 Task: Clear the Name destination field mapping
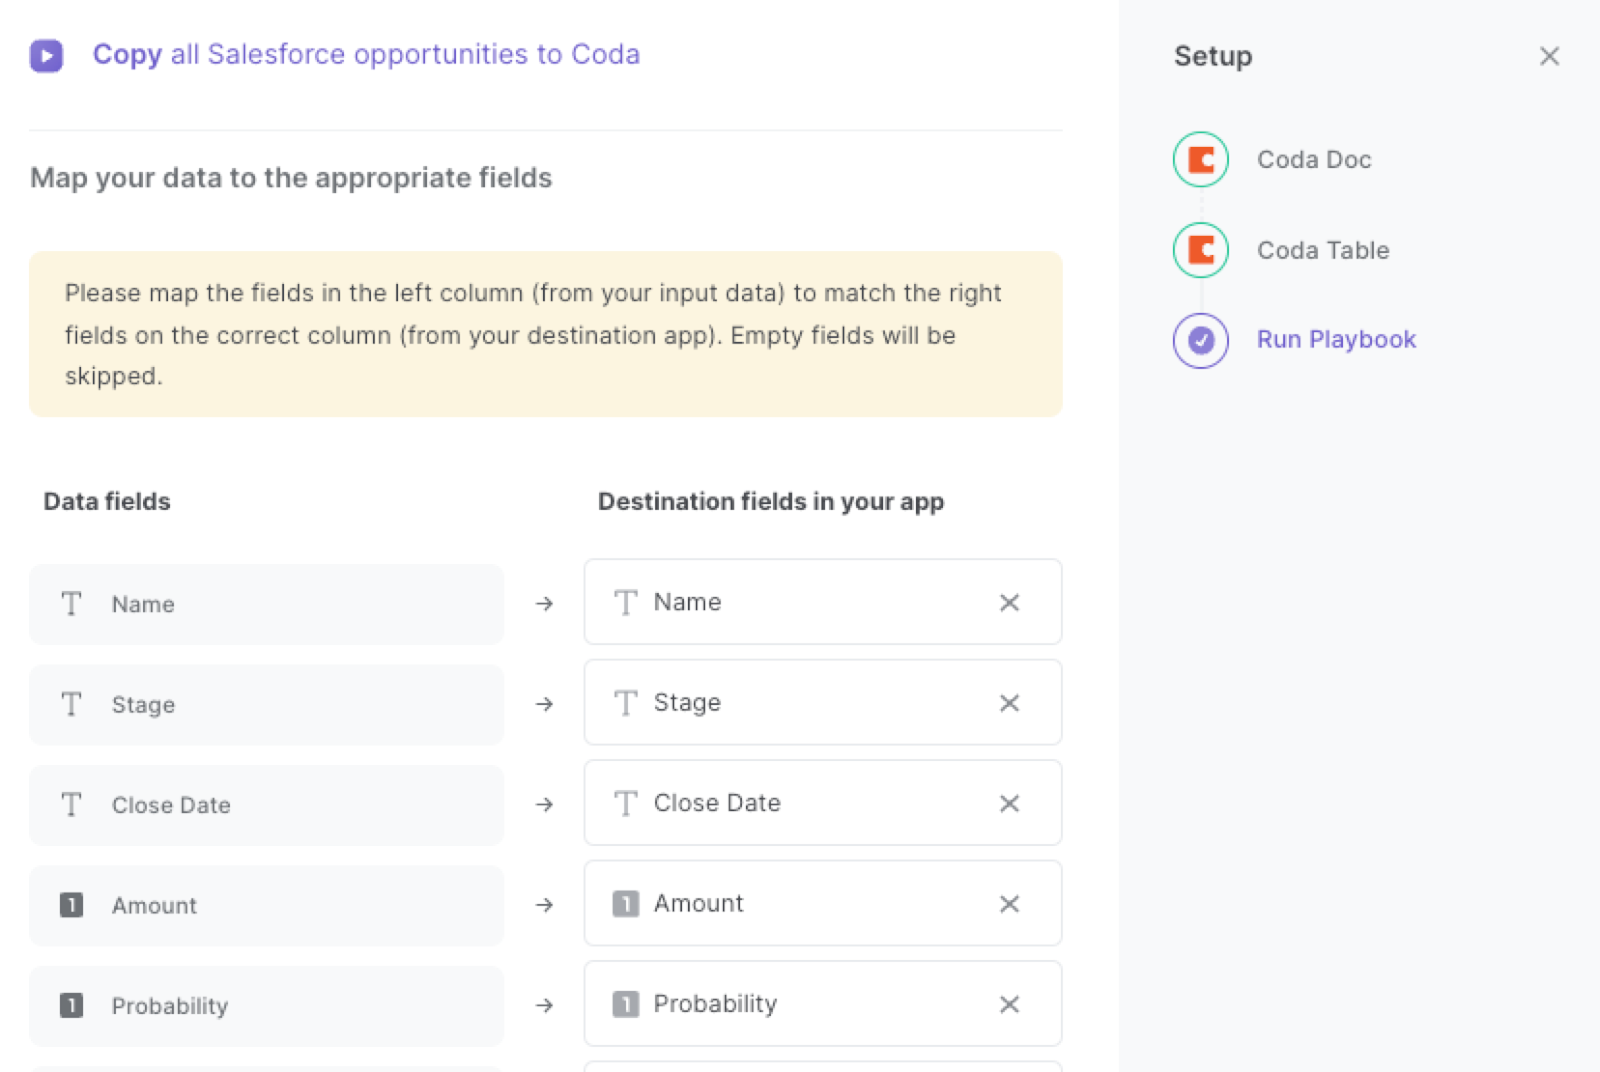pos(1009,602)
